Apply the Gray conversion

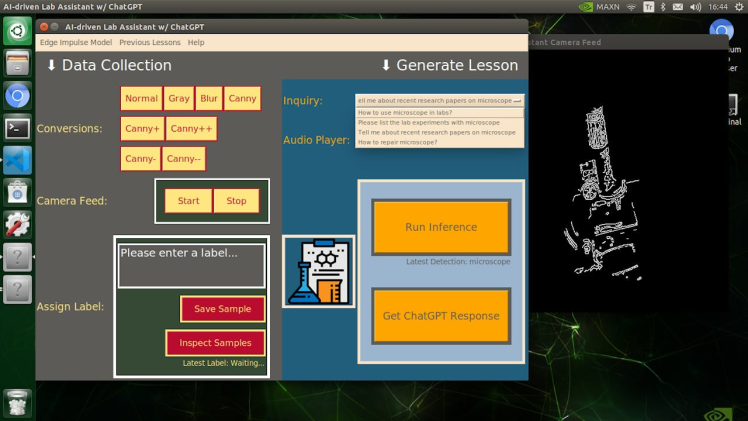pyautogui.click(x=179, y=98)
